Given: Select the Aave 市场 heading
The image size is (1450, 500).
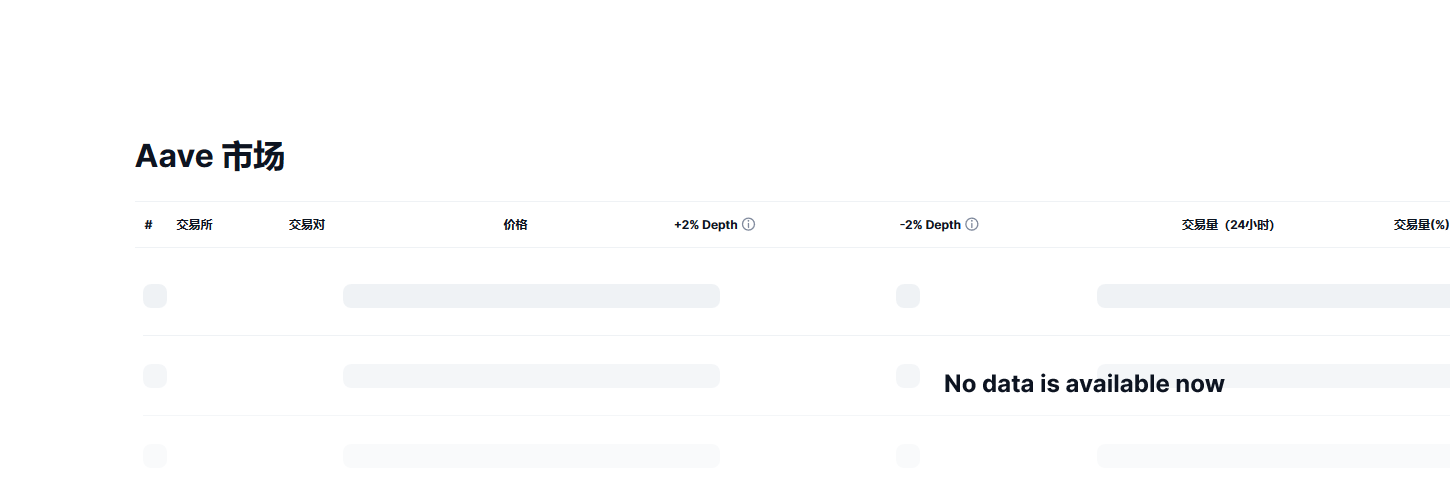Looking at the screenshot, I should click(210, 157).
